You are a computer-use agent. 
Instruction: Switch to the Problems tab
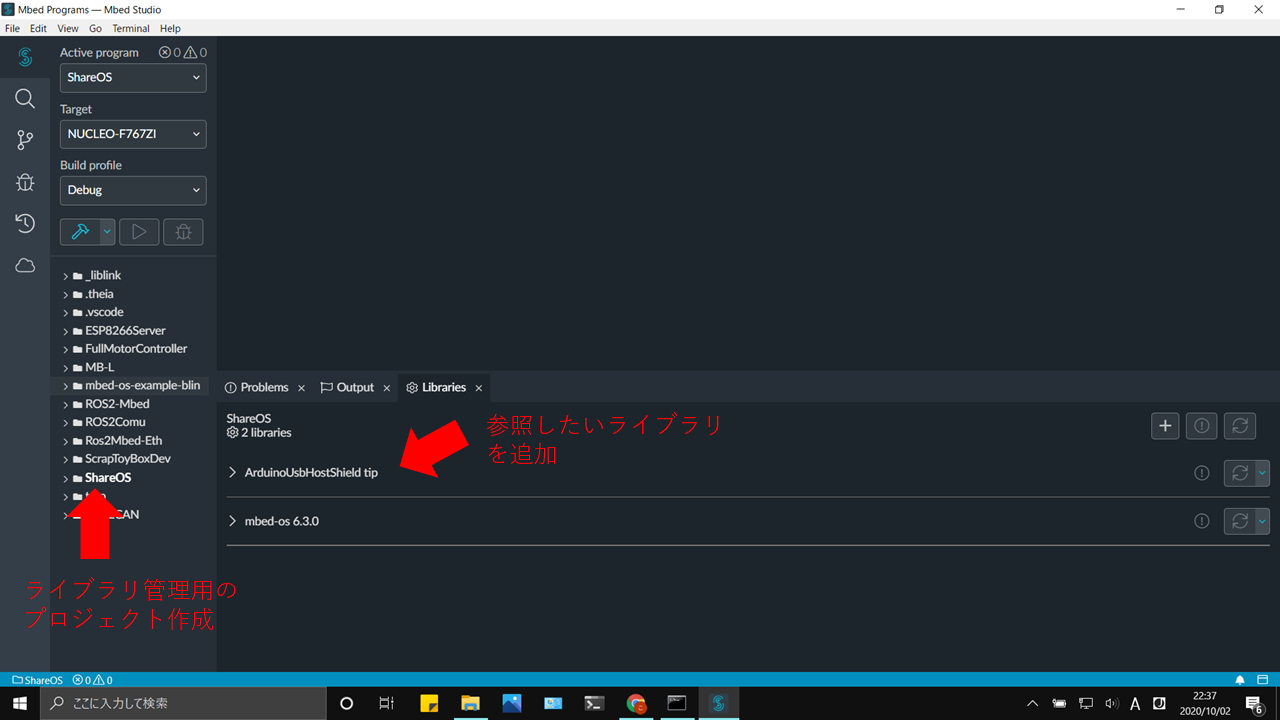click(262, 387)
